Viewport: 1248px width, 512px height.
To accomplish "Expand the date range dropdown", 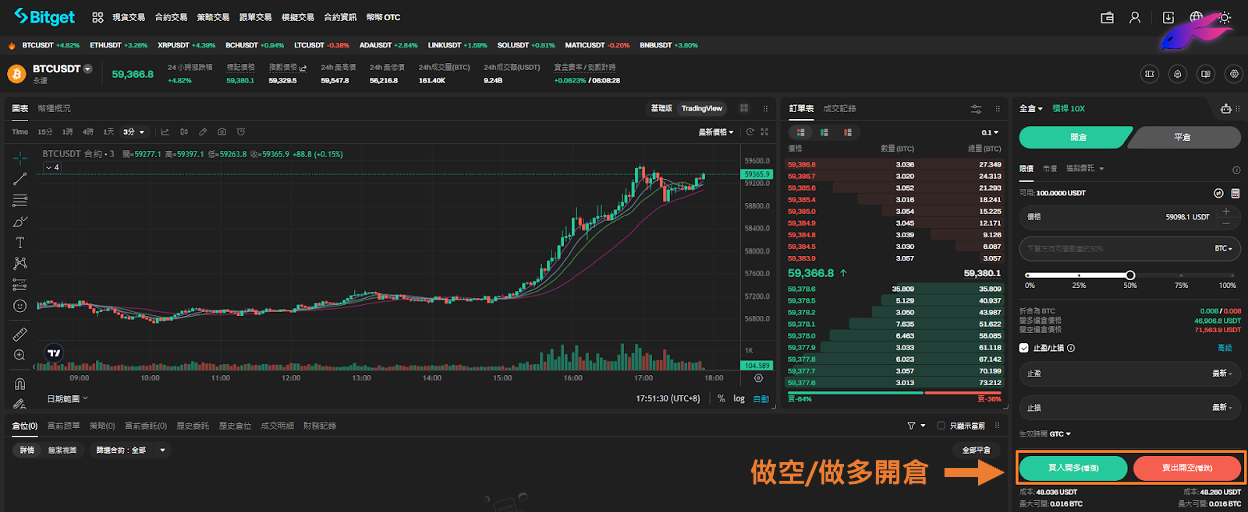I will pos(67,398).
